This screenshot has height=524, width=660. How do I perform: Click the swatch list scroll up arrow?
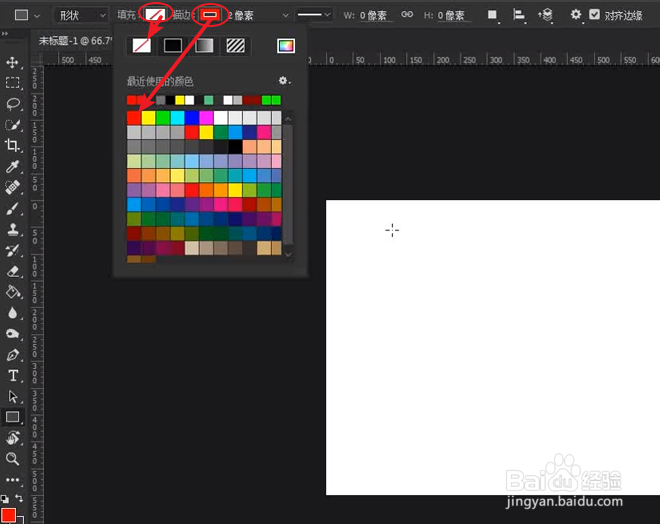pyautogui.click(x=288, y=119)
